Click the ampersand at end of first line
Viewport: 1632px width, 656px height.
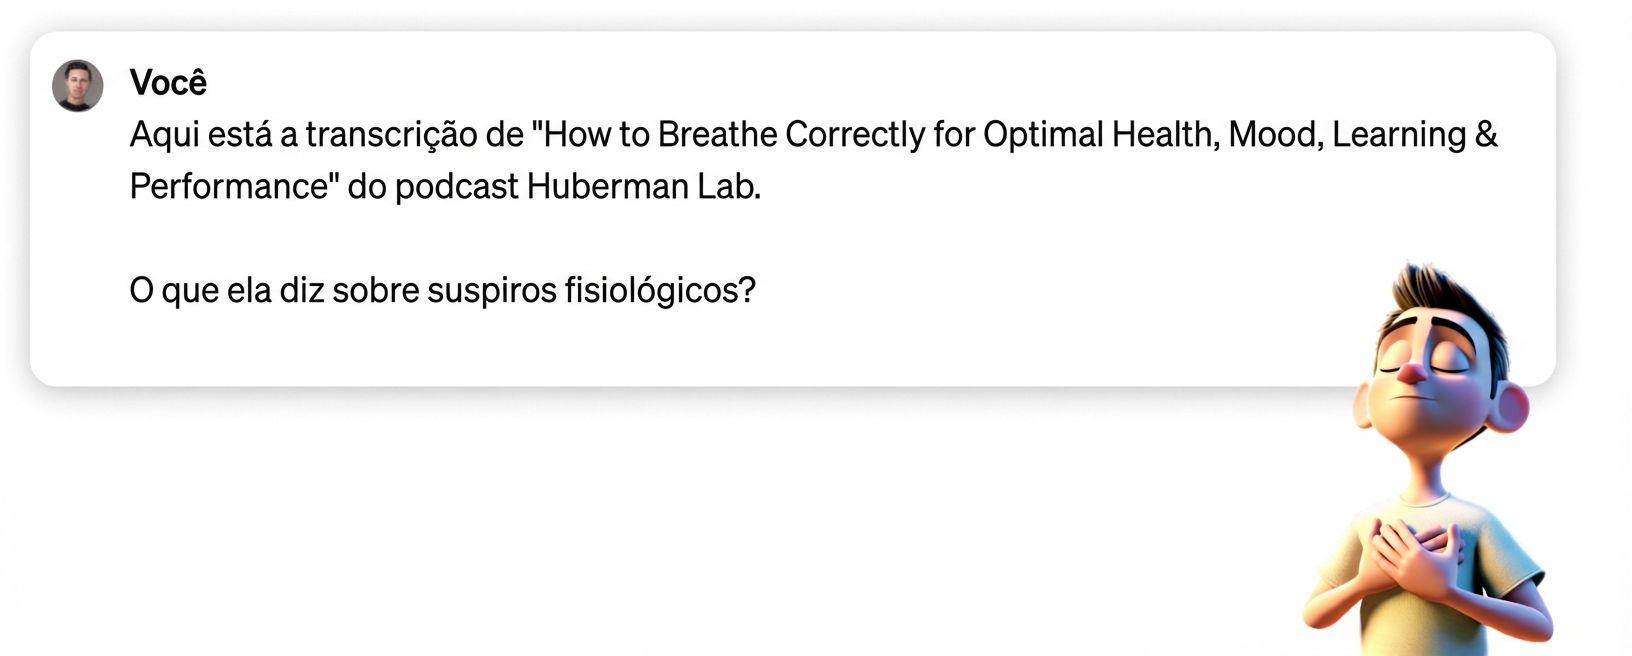[1487, 135]
